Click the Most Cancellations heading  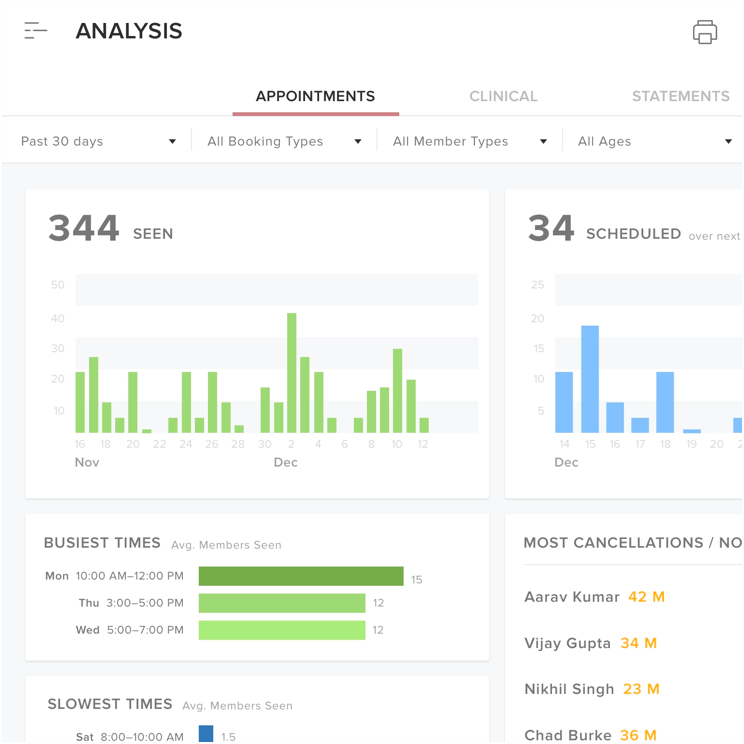(x=632, y=543)
